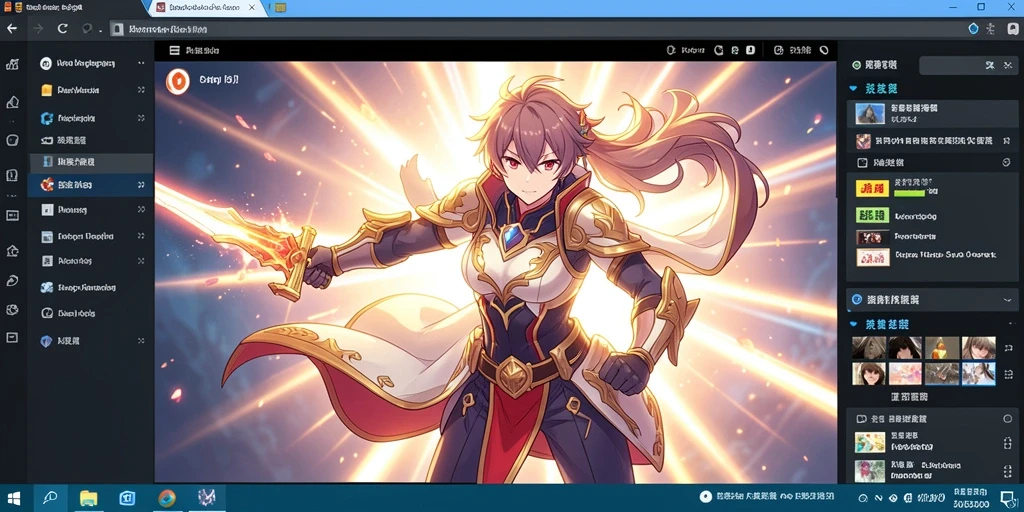Viewport: 1024px width, 512px height.
Task: Open the box icon at narrow sidebar bottom
Action: click(x=12, y=338)
